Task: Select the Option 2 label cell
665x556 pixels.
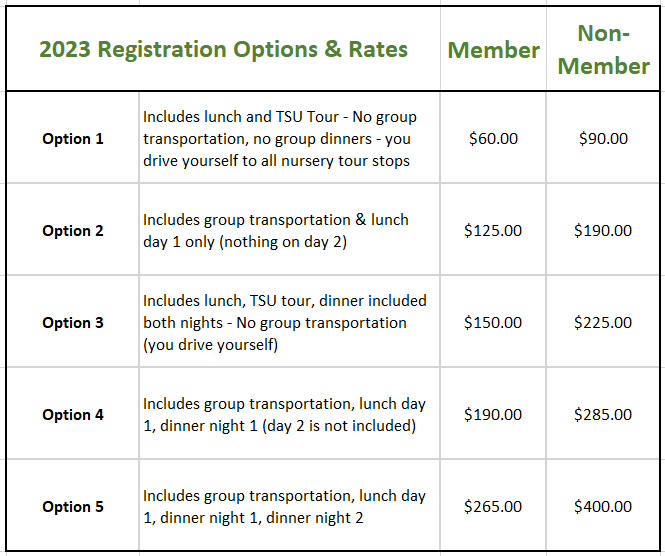Action: click(x=73, y=231)
